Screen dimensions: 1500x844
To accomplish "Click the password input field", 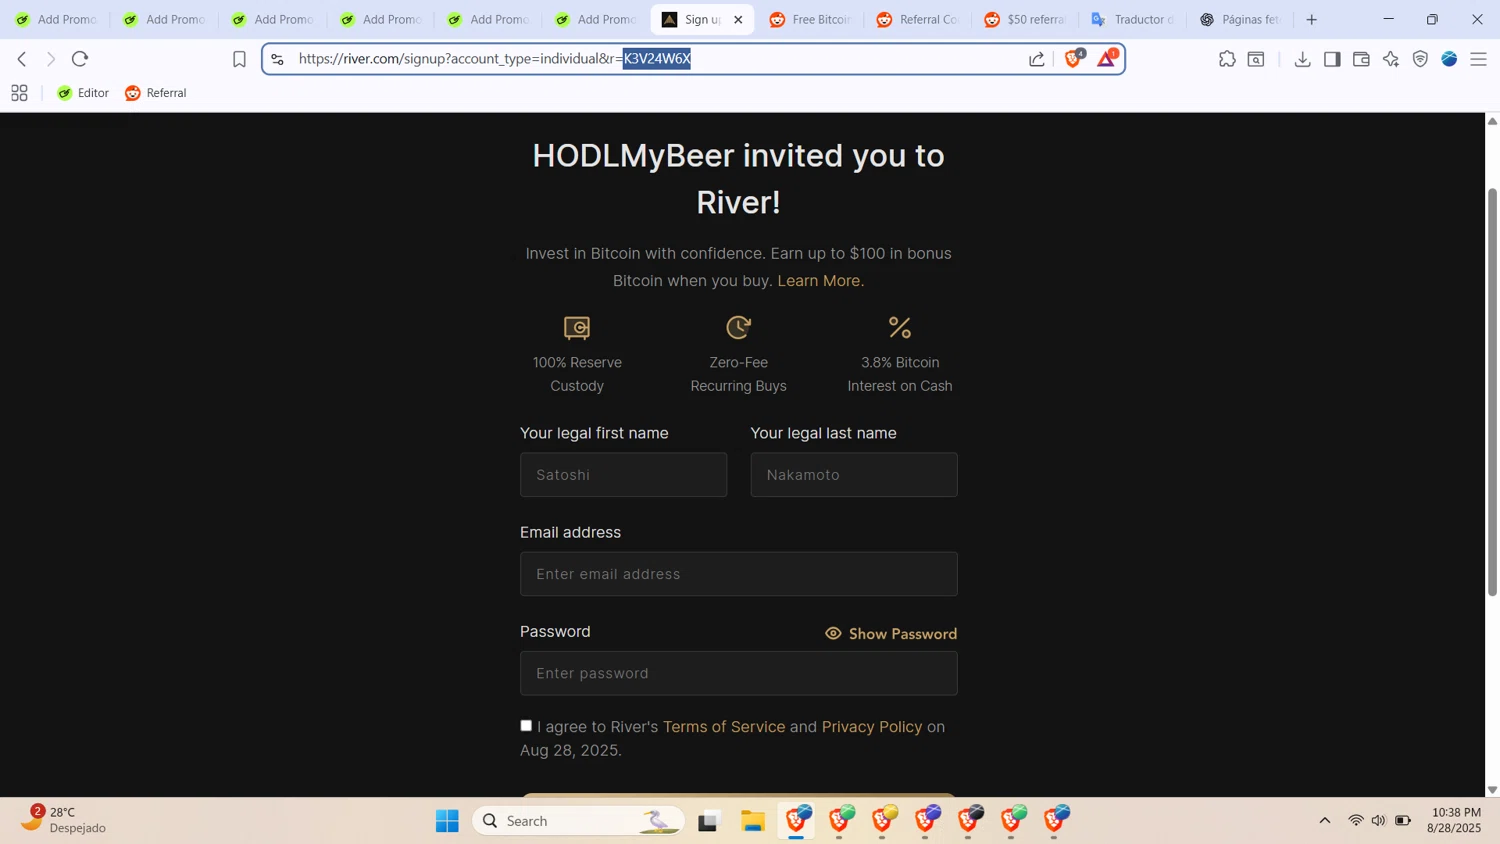I will (x=739, y=673).
